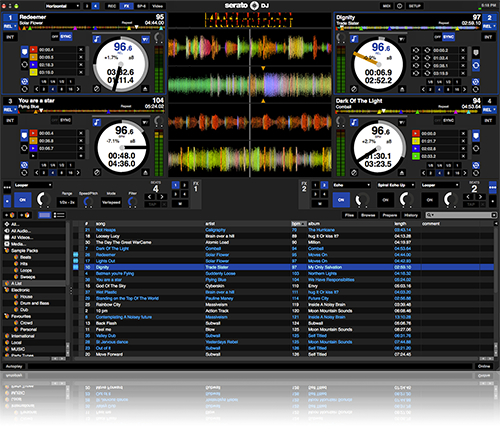Open cue points view on deck 4
The image size is (500, 440).
476,135
